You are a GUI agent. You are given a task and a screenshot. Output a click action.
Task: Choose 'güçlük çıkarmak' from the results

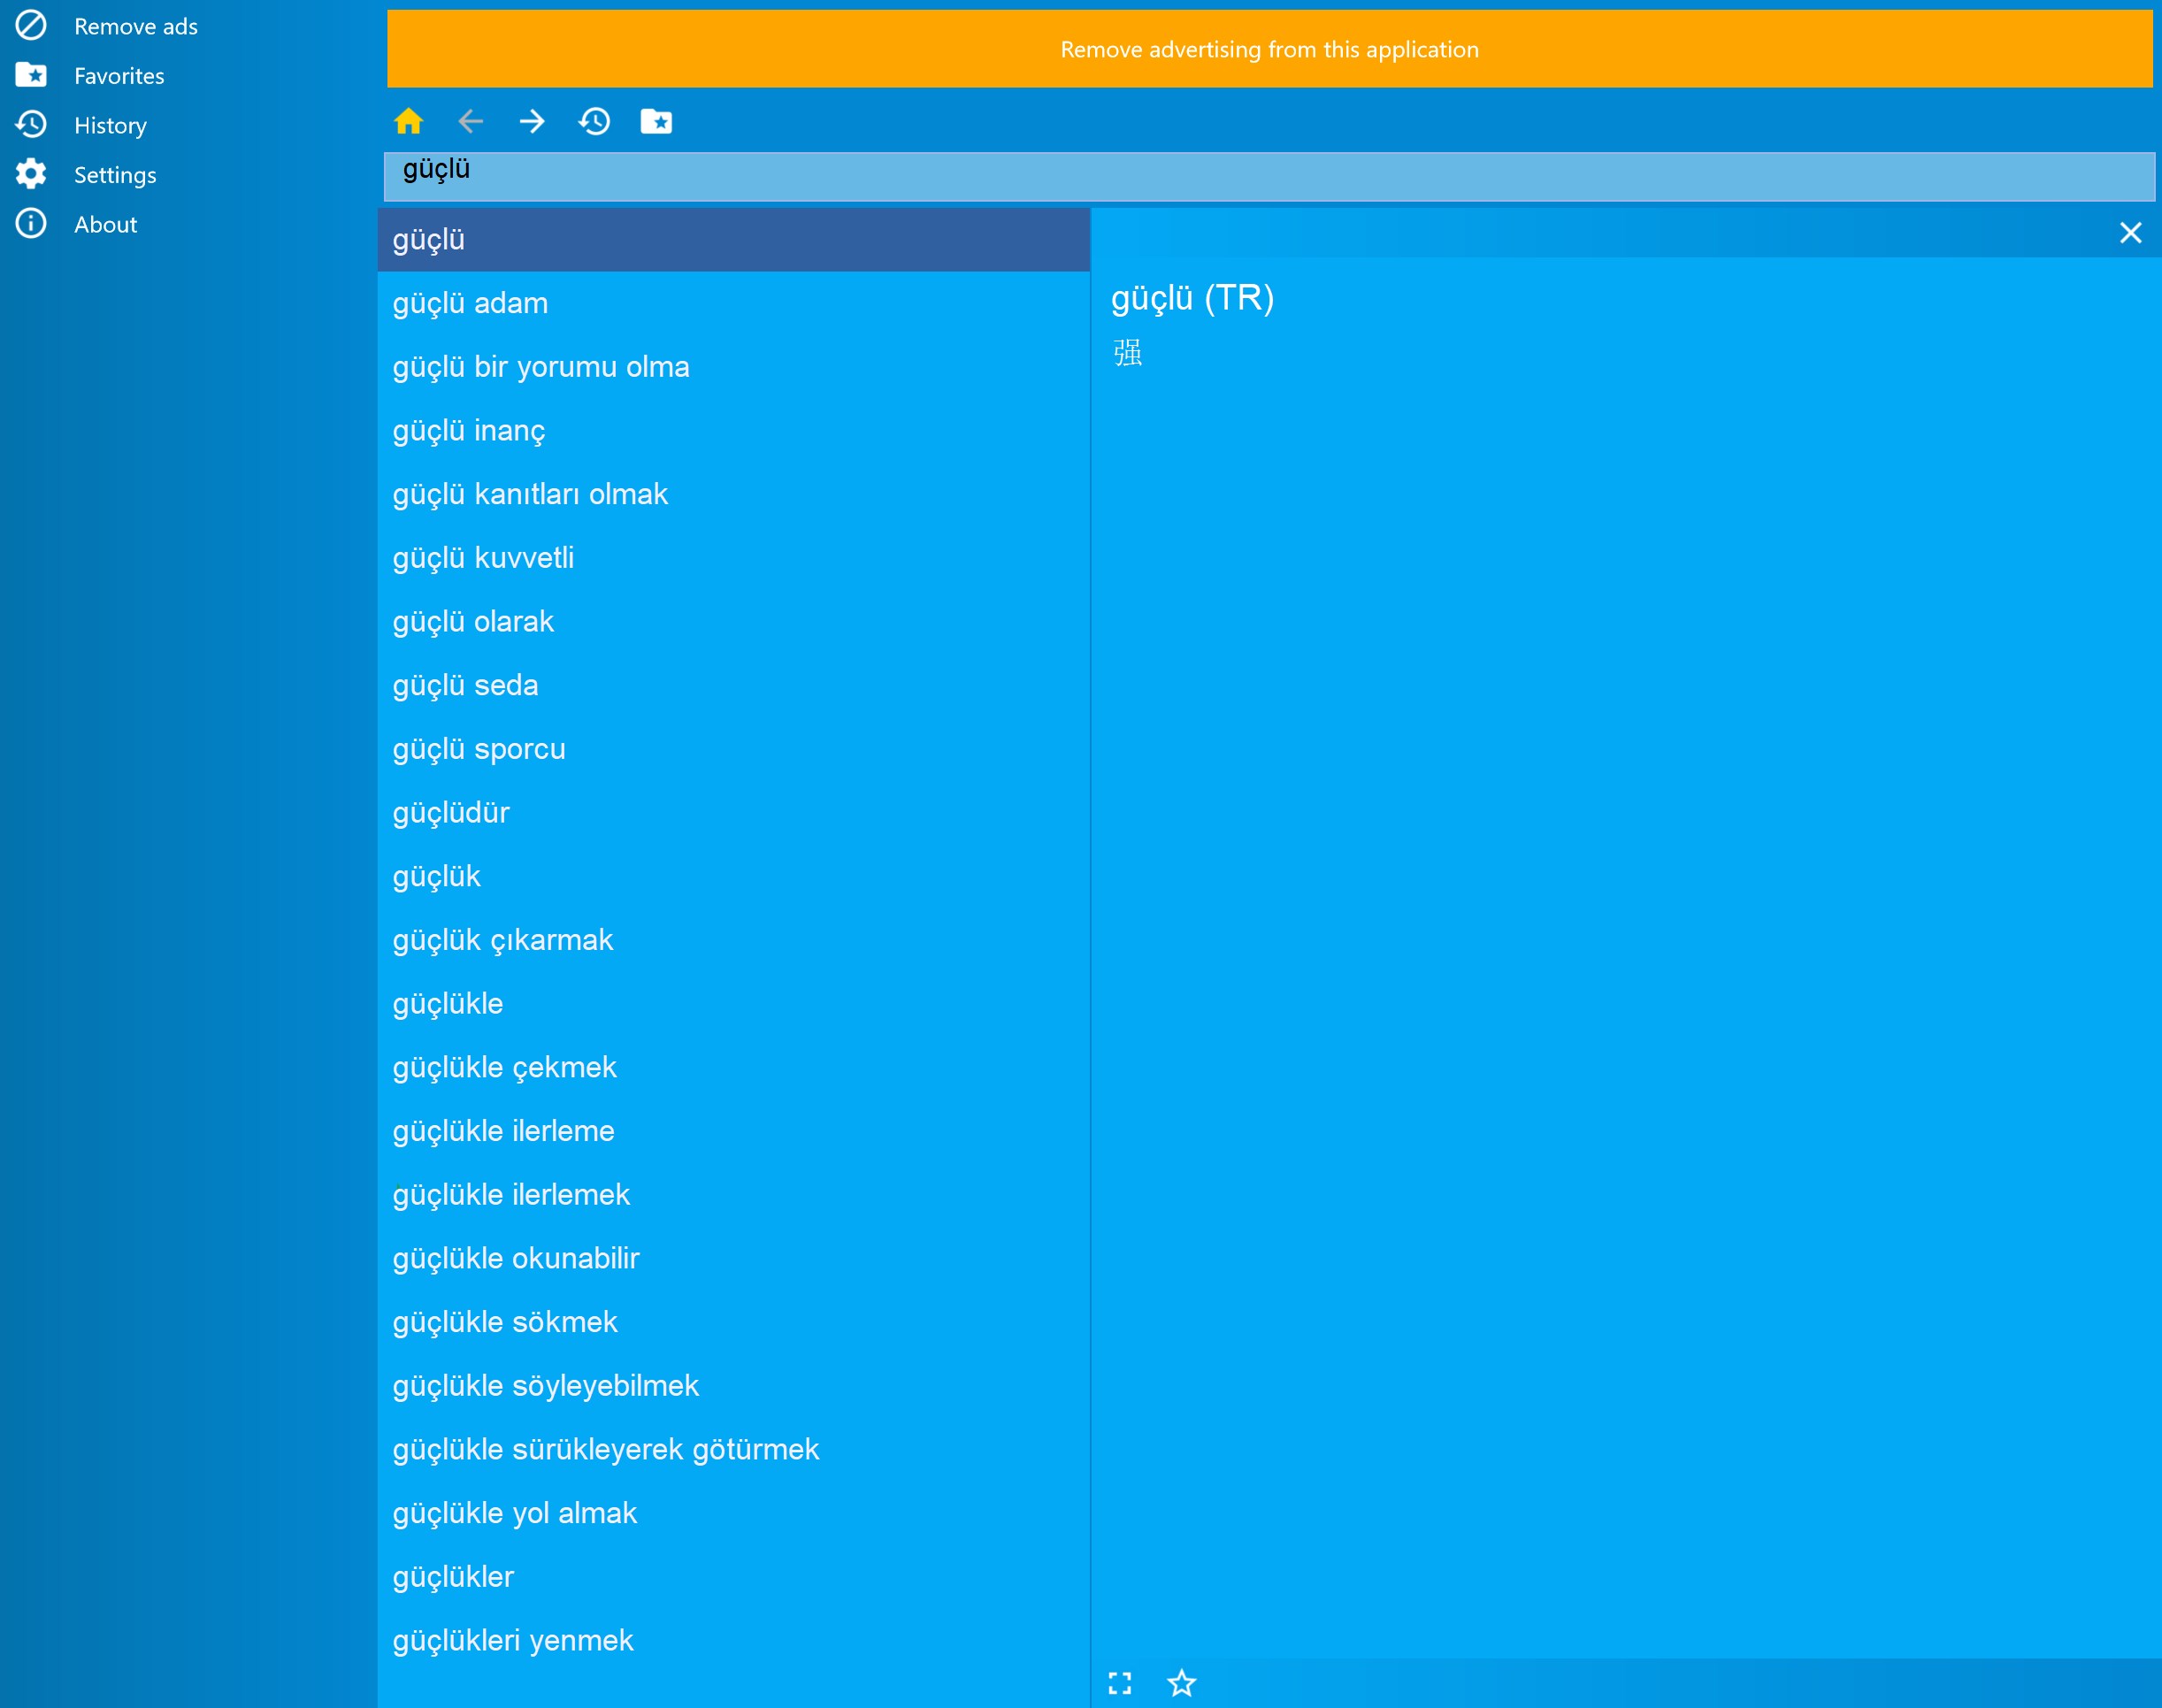click(502, 940)
